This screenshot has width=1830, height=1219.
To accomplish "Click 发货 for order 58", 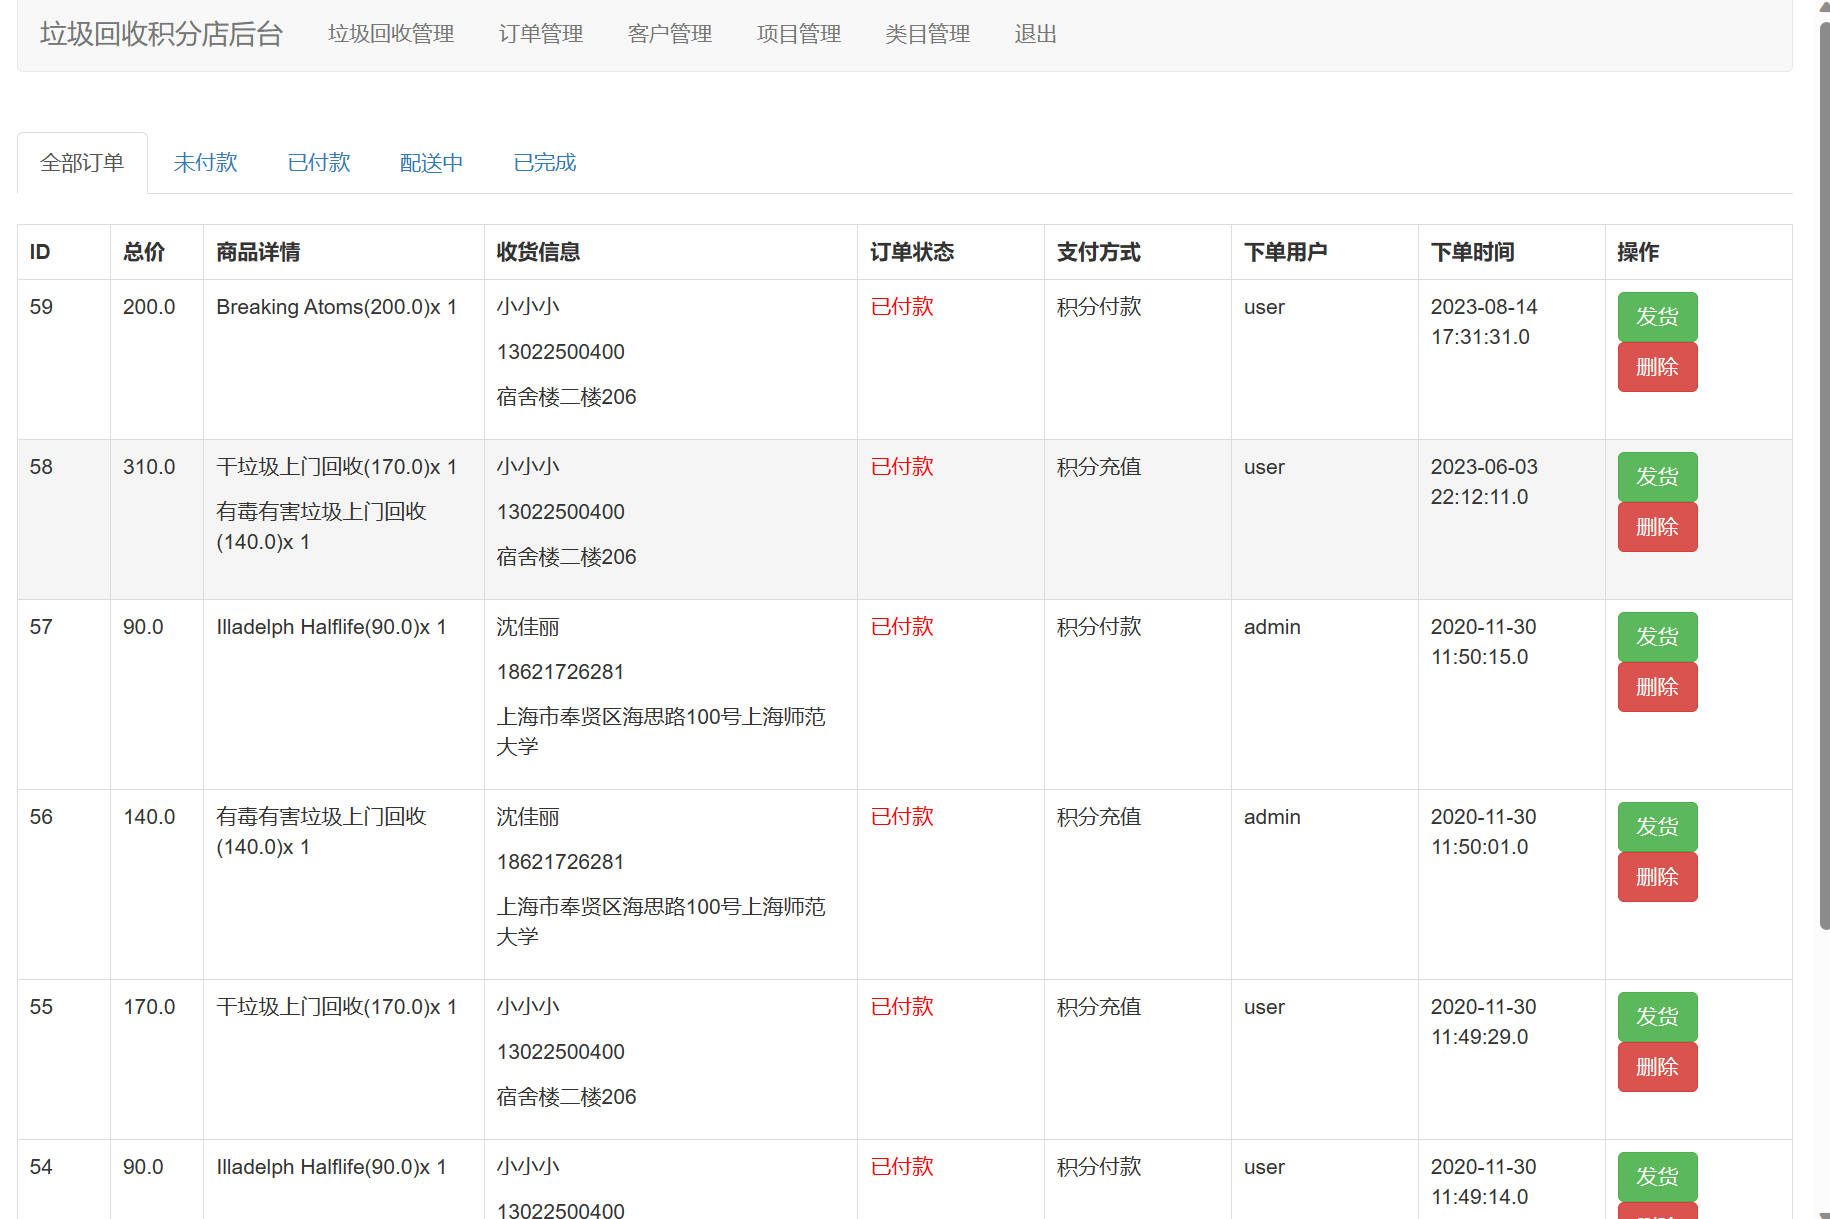I will [x=1656, y=476].
